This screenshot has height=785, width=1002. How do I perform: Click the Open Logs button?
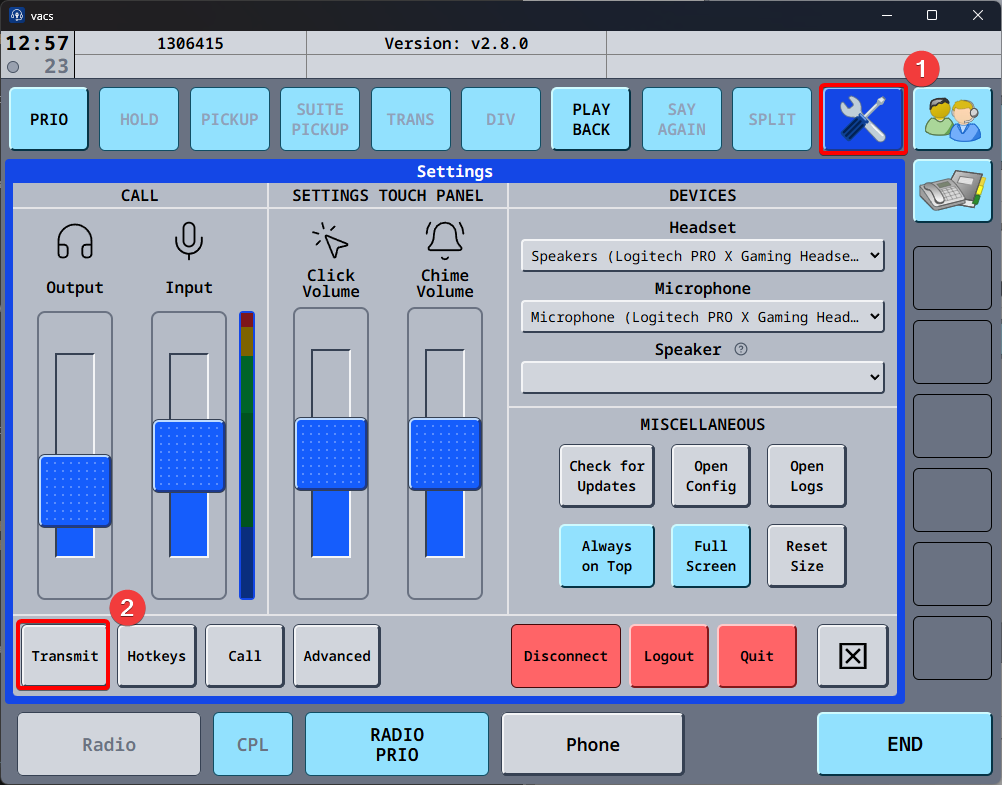click(806, 476)
